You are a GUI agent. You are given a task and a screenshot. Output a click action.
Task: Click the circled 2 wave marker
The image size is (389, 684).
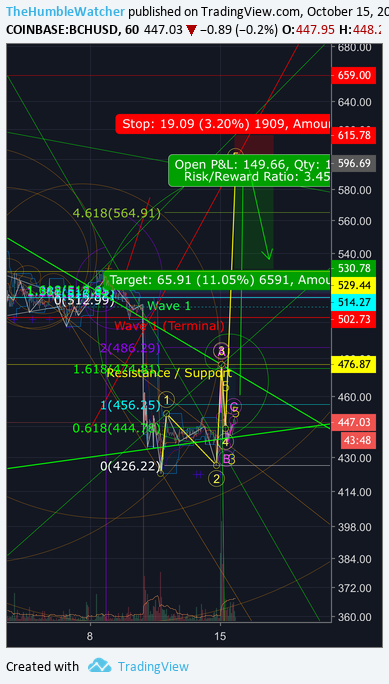216,479
